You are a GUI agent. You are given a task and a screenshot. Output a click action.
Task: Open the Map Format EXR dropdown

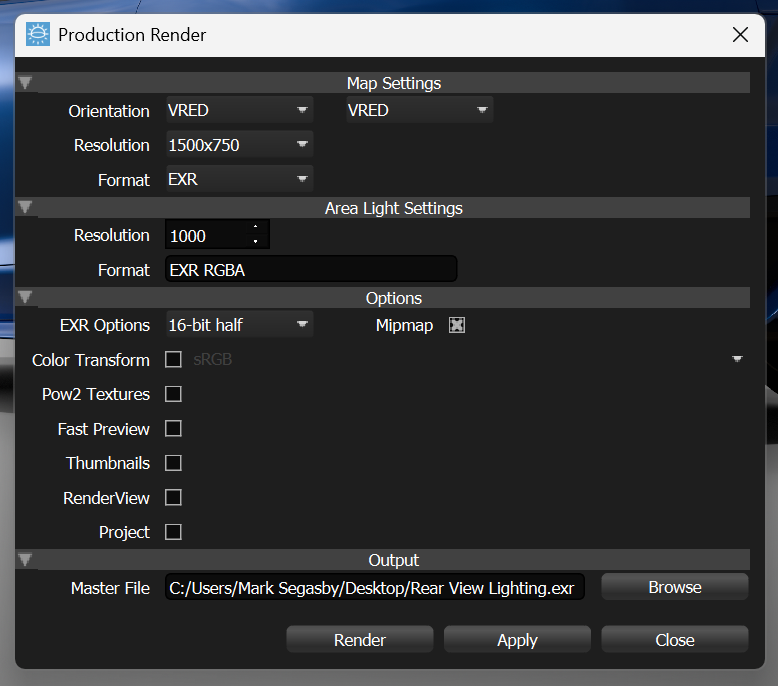point(240,179)
